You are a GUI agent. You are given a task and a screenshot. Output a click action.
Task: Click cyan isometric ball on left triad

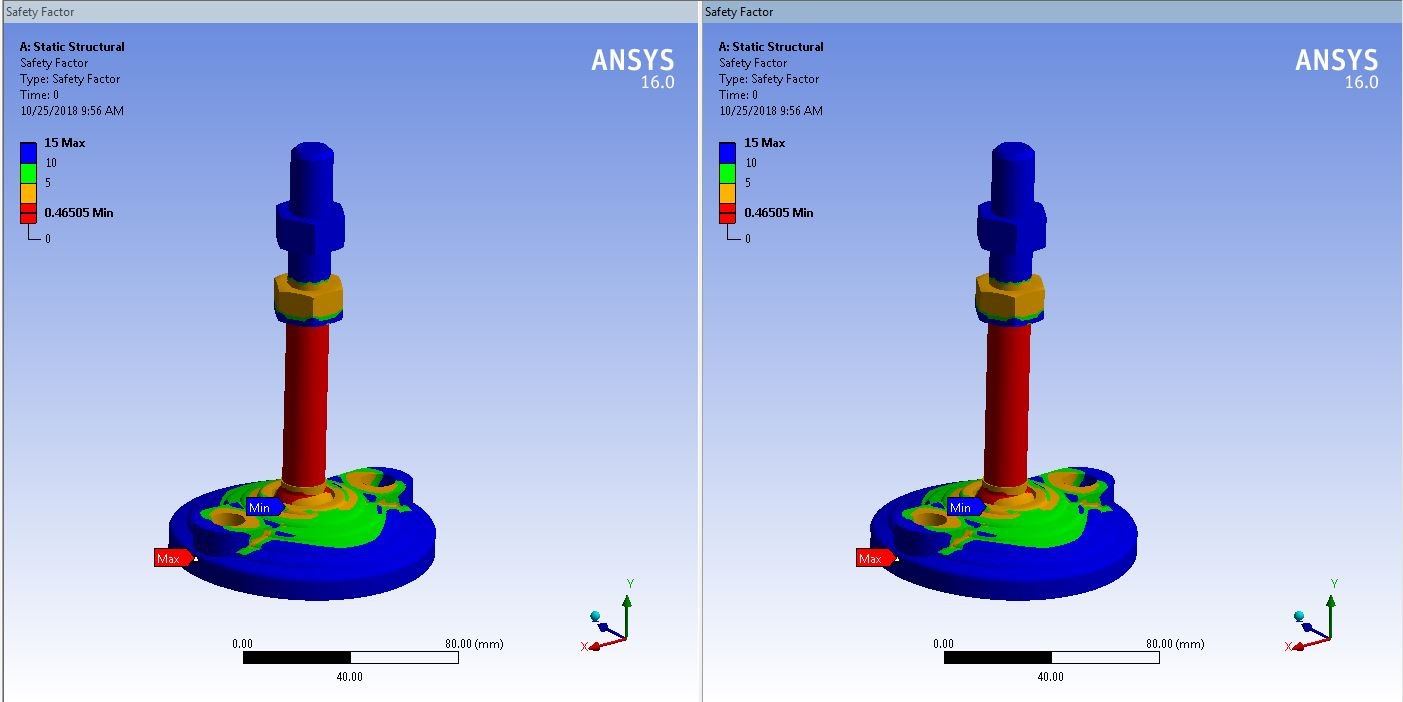[x=596, y=616]
